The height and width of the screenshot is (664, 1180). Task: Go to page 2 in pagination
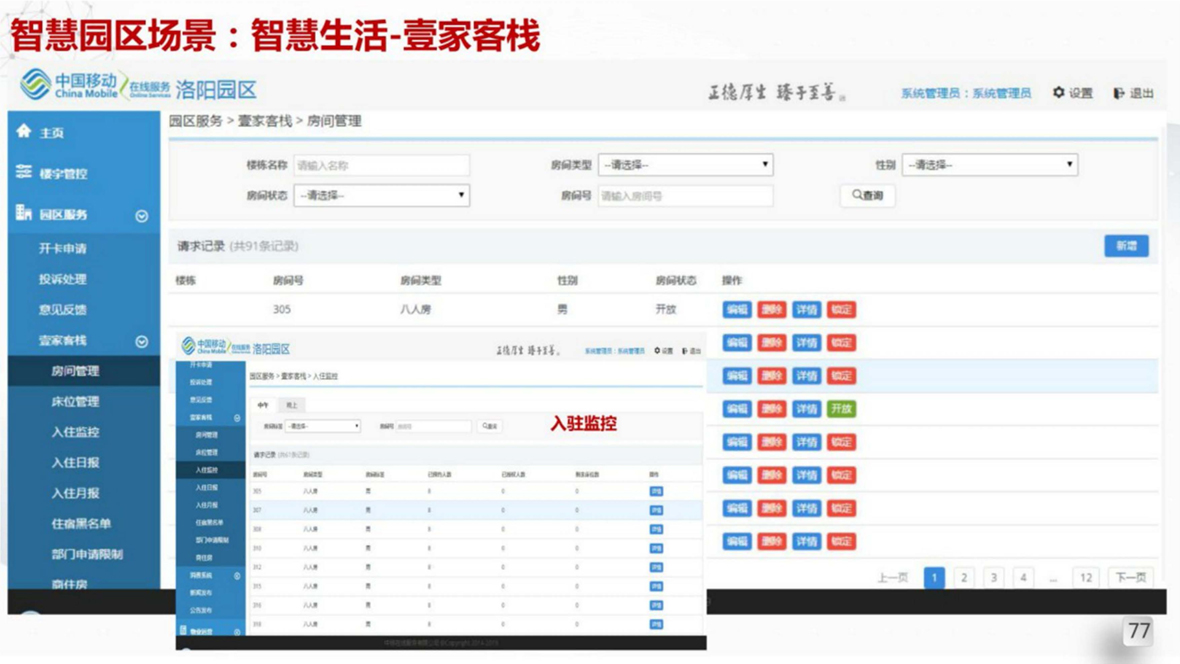pyautogui.click(x=963, y=578)
